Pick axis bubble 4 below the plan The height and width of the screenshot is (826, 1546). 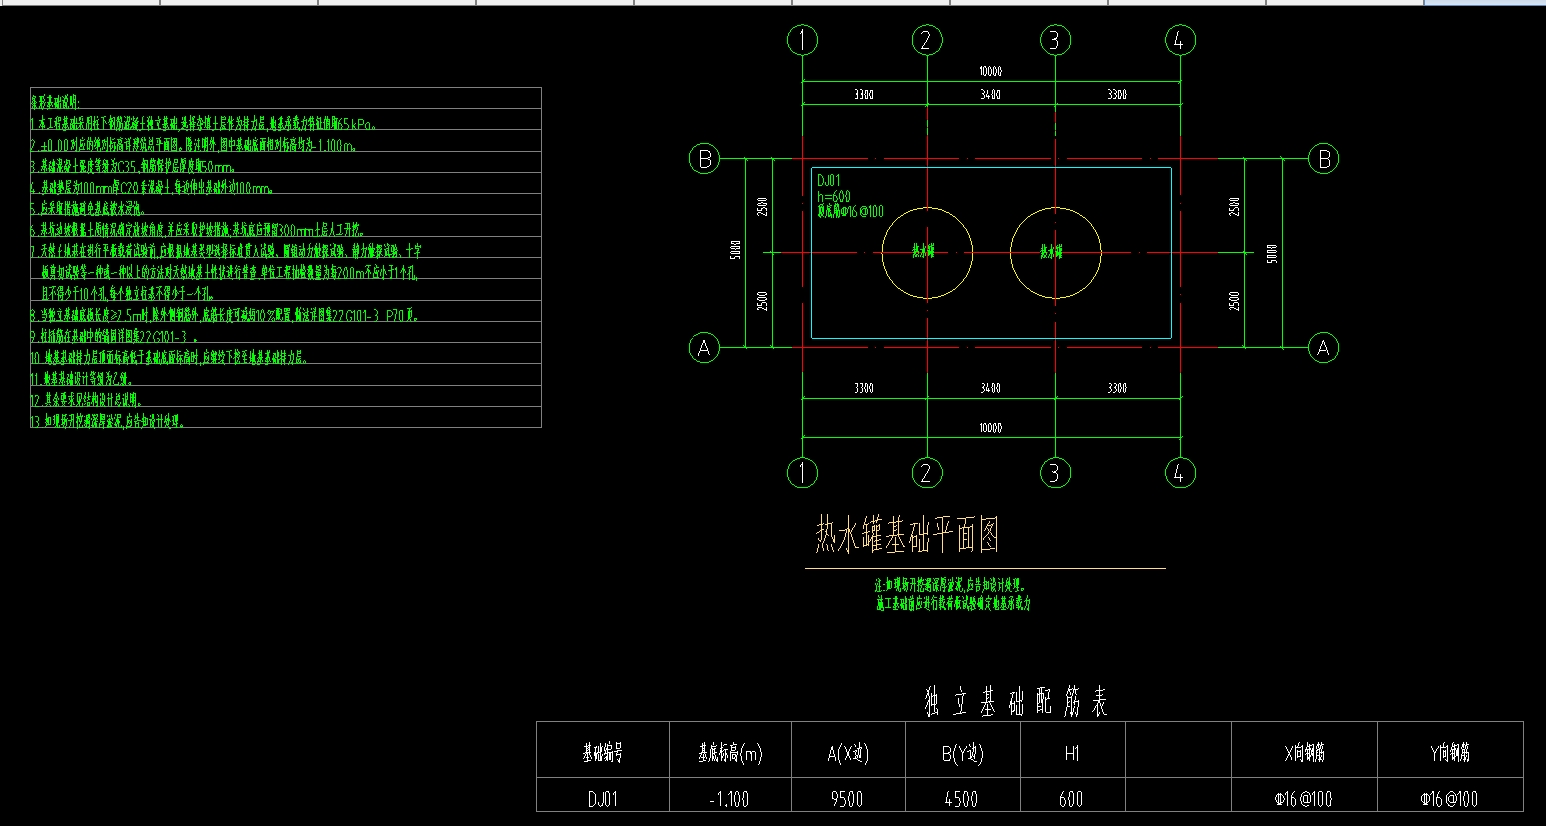coord(1179,472)
